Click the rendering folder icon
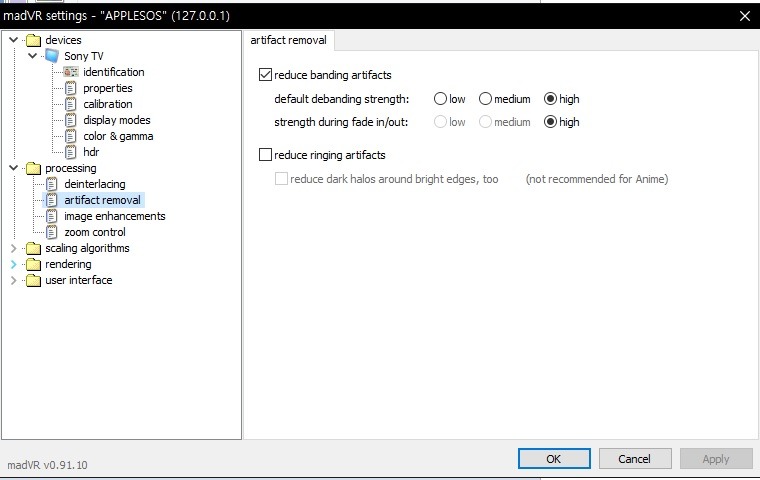760x480 pixels. 33,264
